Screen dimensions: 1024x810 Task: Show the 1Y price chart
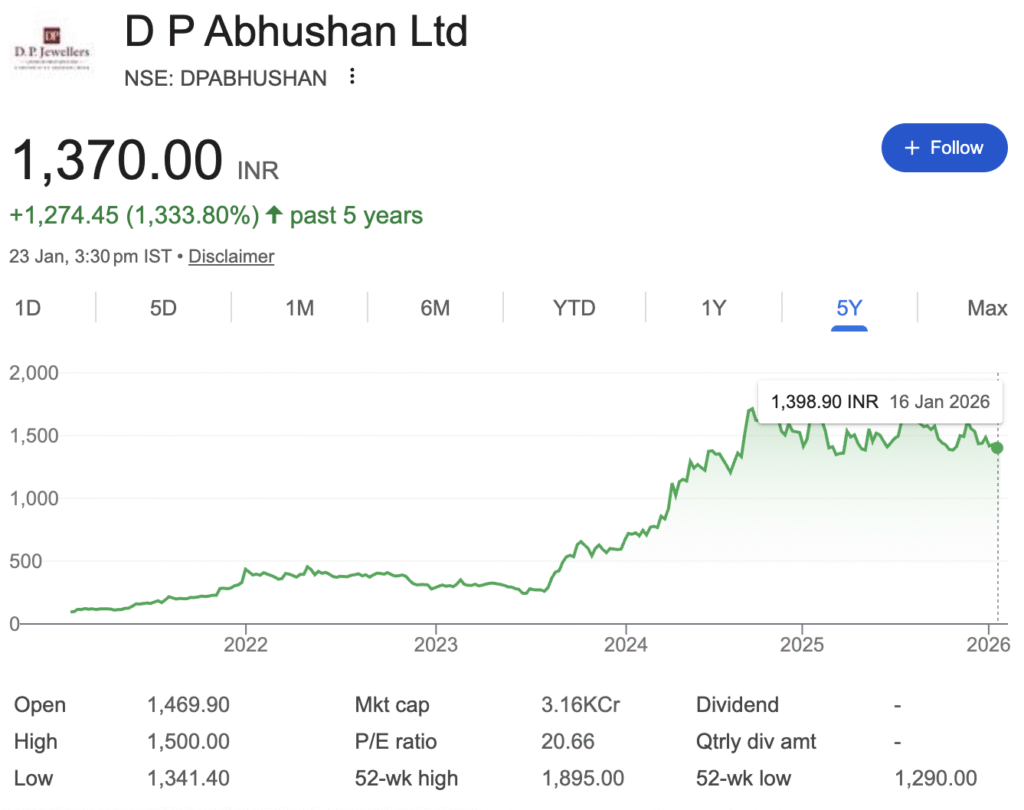(x=713, y=308)
